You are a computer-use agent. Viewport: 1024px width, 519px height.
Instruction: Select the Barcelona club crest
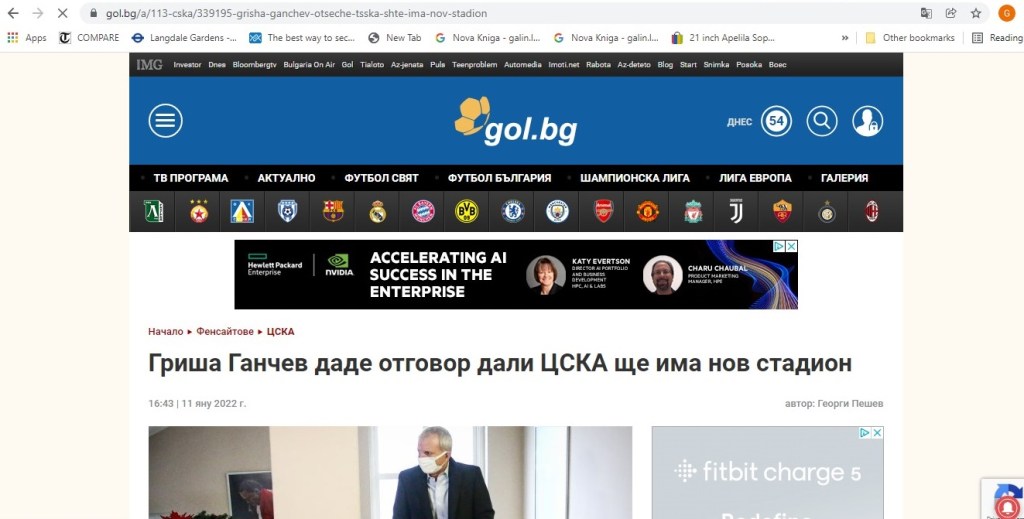pos(333,211)
